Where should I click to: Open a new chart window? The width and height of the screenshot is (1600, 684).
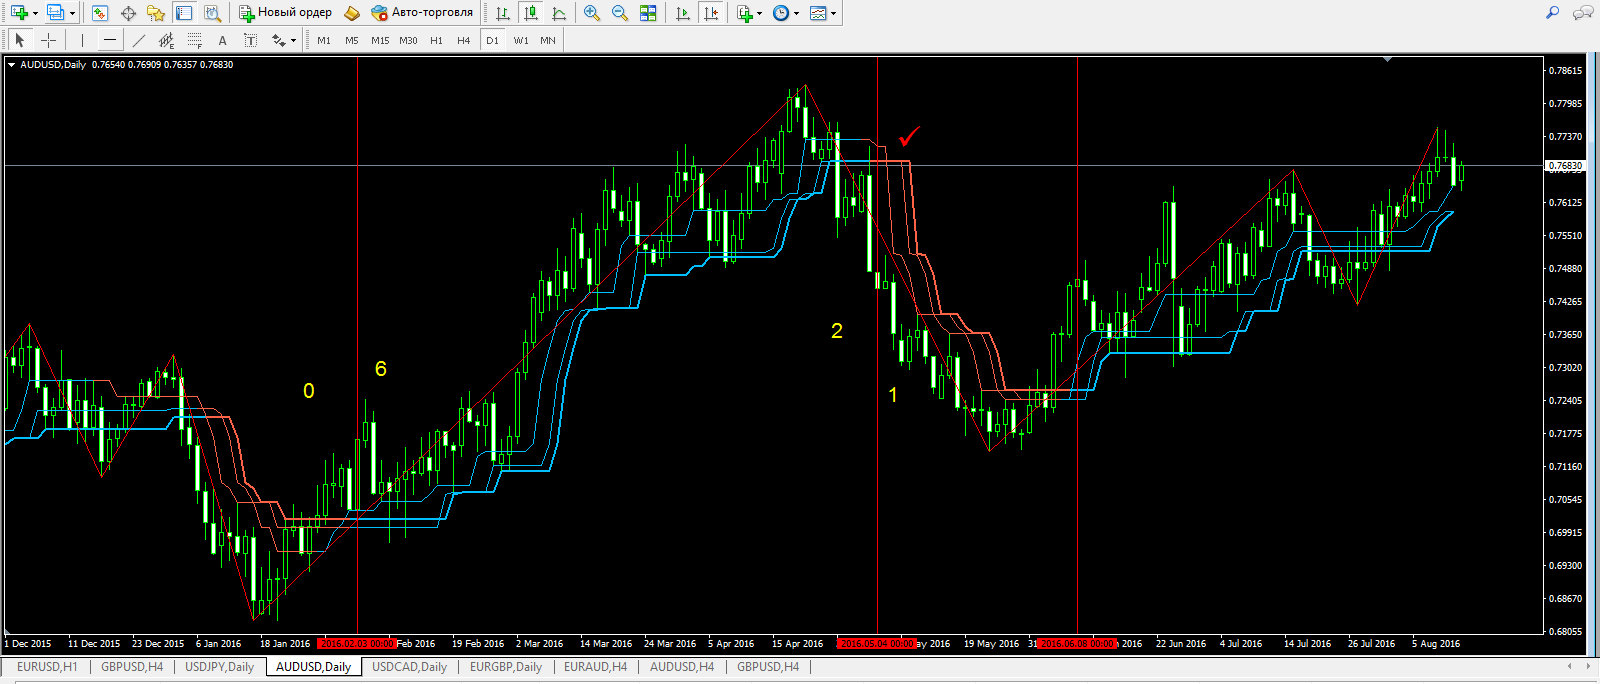[x=18, y=13]
